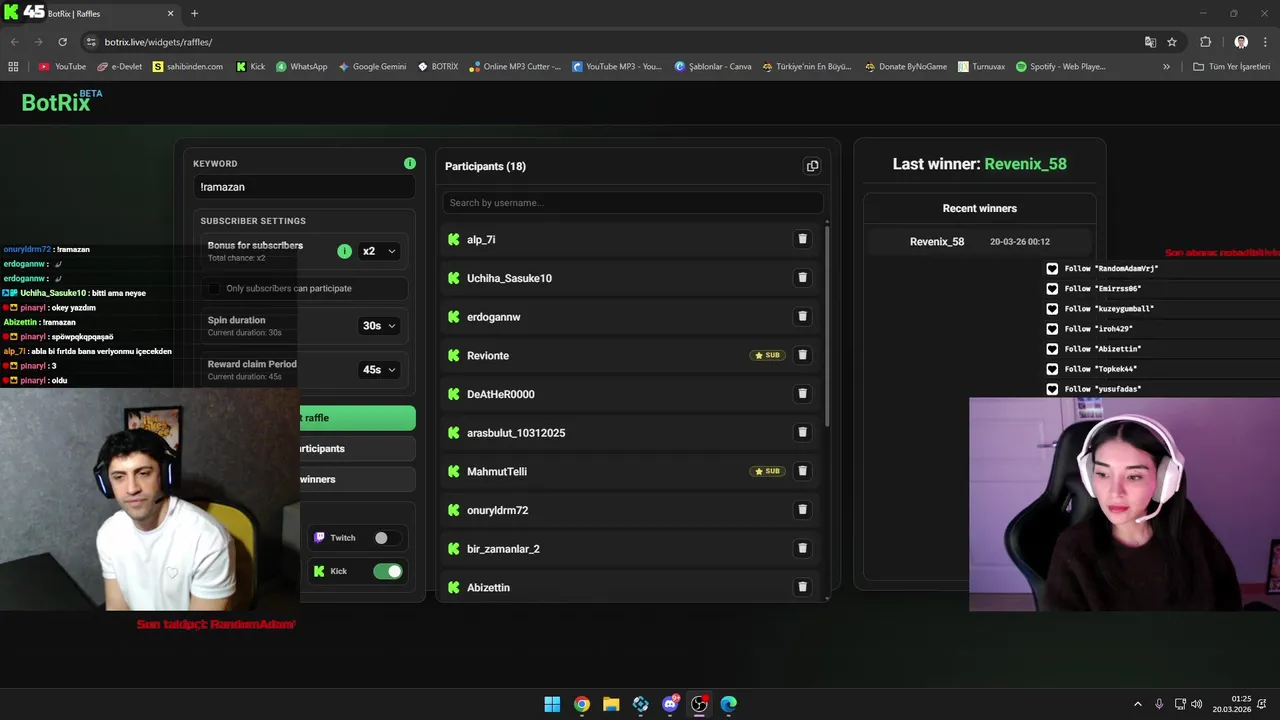
Task: Open OBS Studio from taskbar
Action: click(x=699, y=704)
